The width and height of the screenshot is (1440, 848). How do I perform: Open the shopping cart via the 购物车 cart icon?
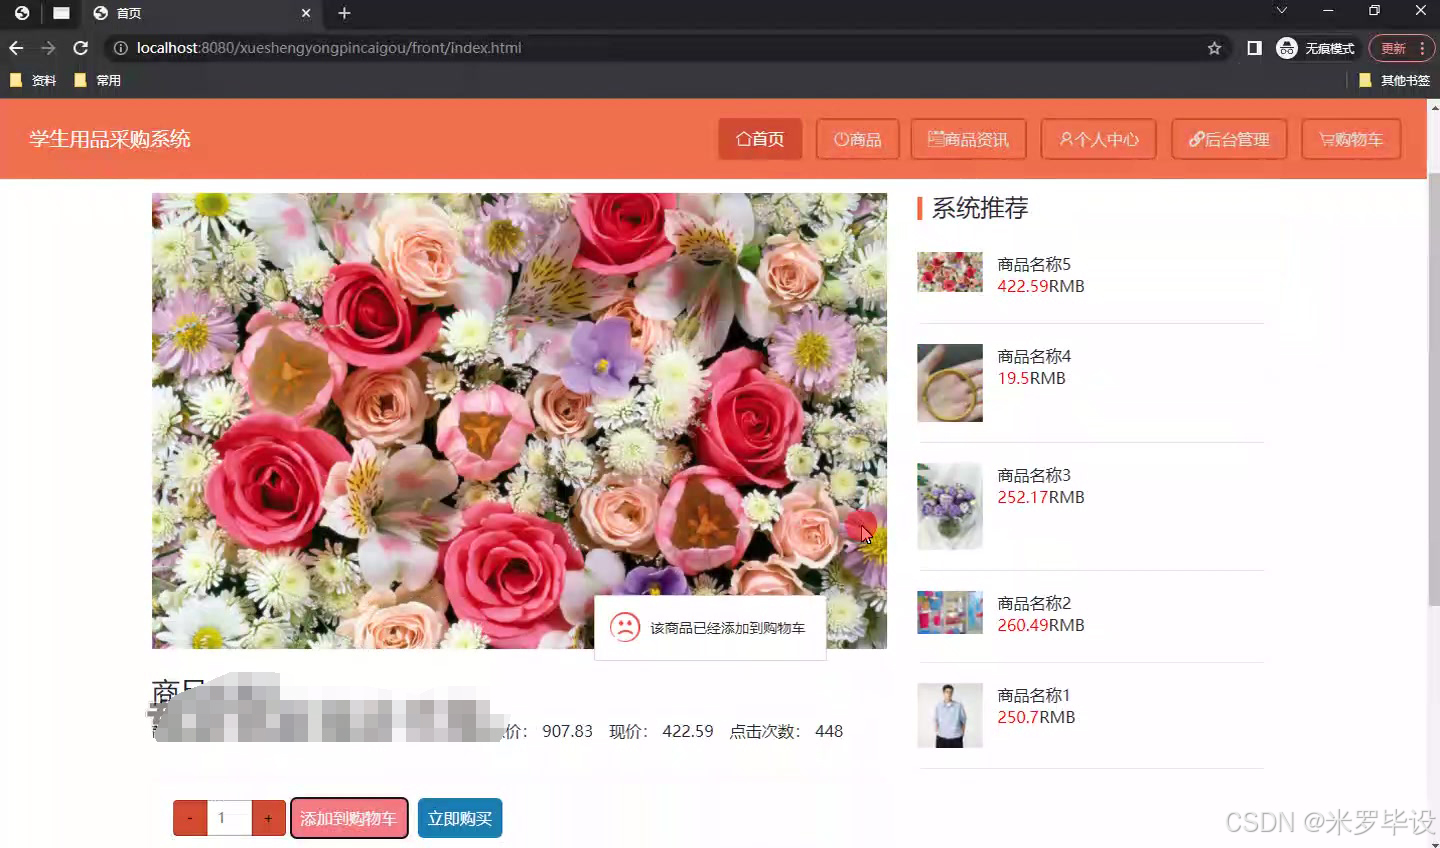[1327, 139]
